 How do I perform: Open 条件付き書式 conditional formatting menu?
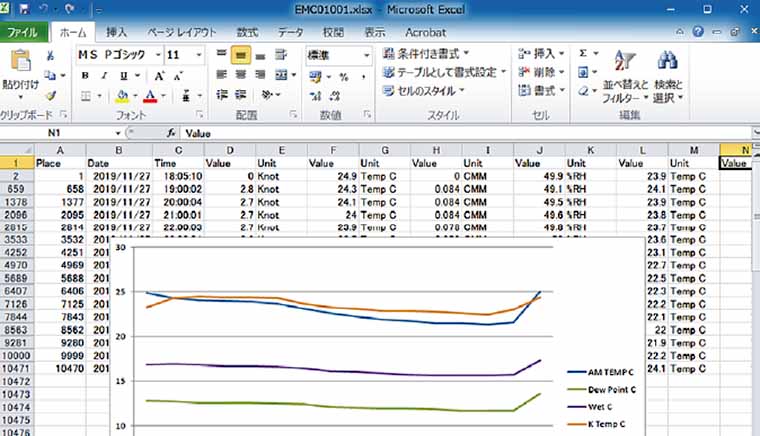[x=426, y=53]
